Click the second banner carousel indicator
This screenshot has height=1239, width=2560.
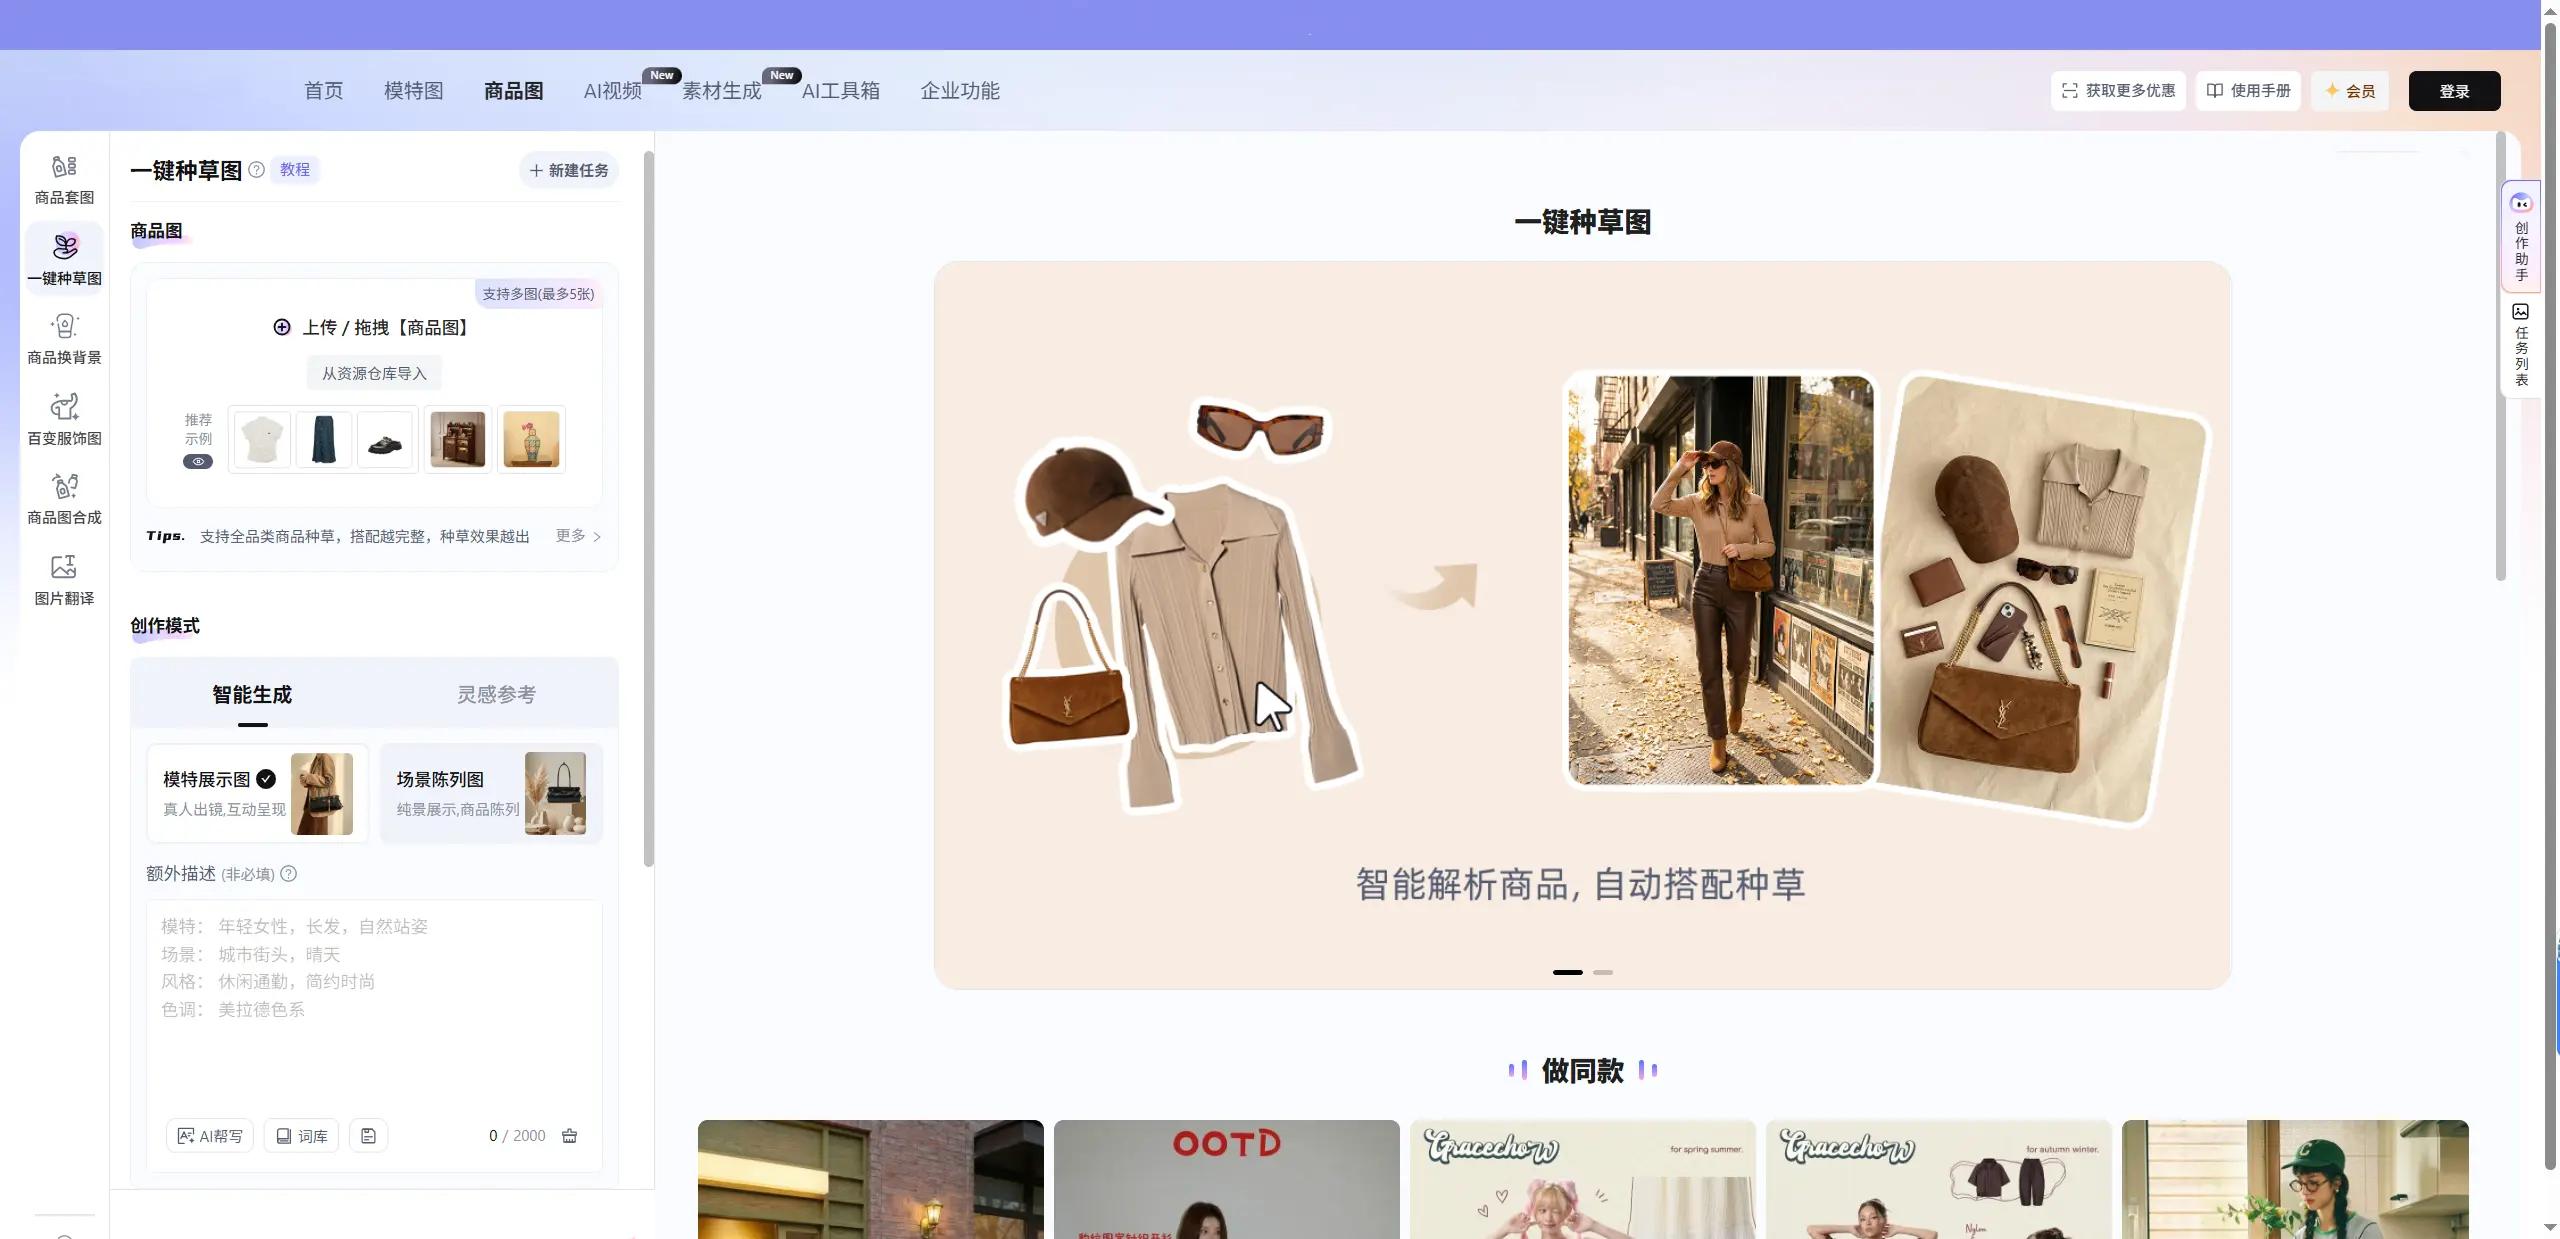click(x=1603, y=972)
